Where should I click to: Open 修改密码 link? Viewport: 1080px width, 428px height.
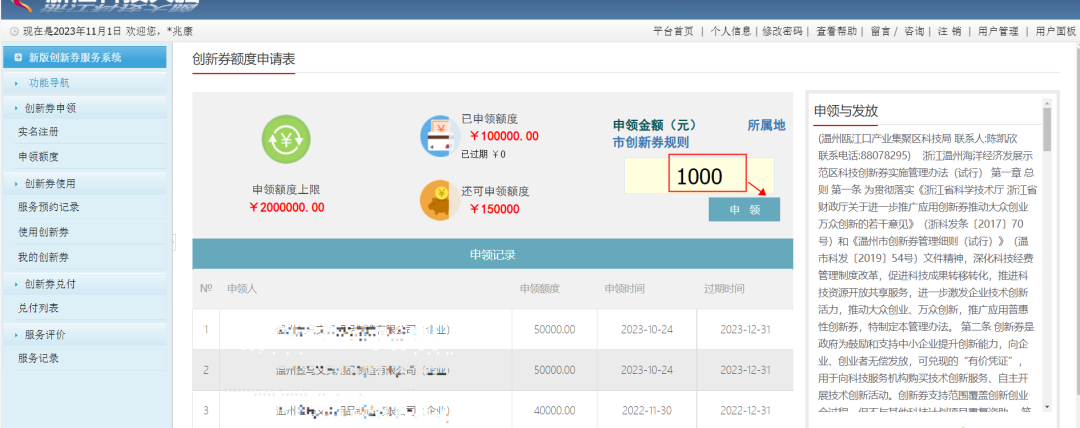click(782, 31)
